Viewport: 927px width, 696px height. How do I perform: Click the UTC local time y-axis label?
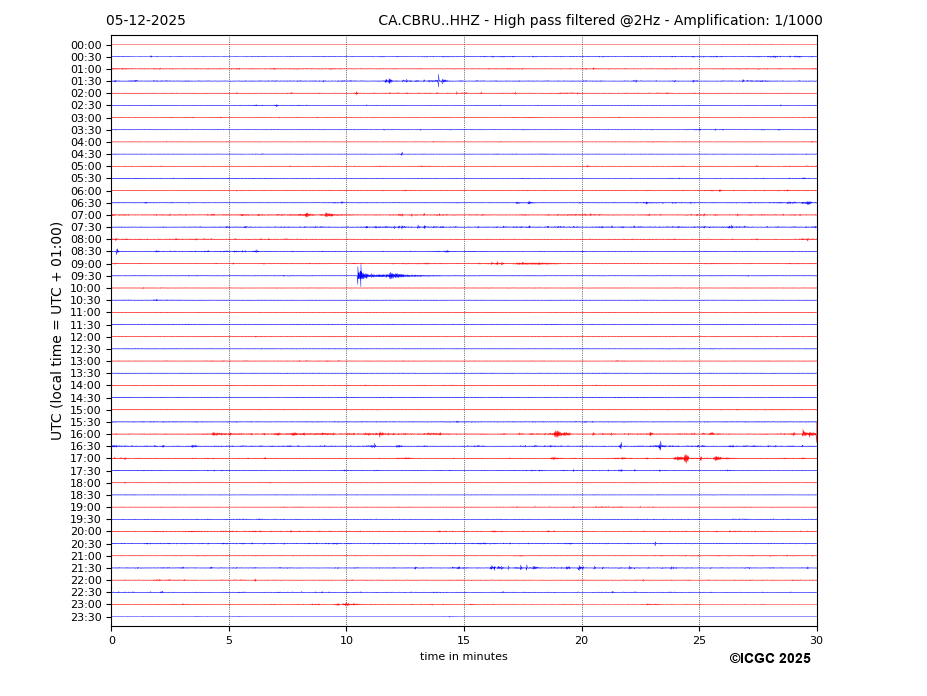pyautogui.click(x=57, y=330)
